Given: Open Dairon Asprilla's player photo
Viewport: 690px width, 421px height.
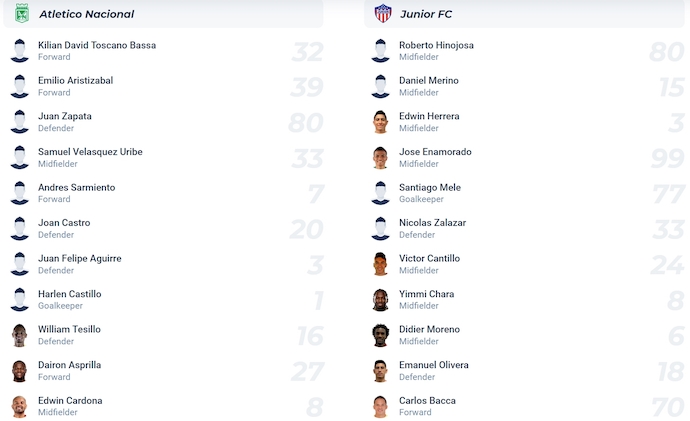Looking at the screenshot, I should tap(20, 371).
